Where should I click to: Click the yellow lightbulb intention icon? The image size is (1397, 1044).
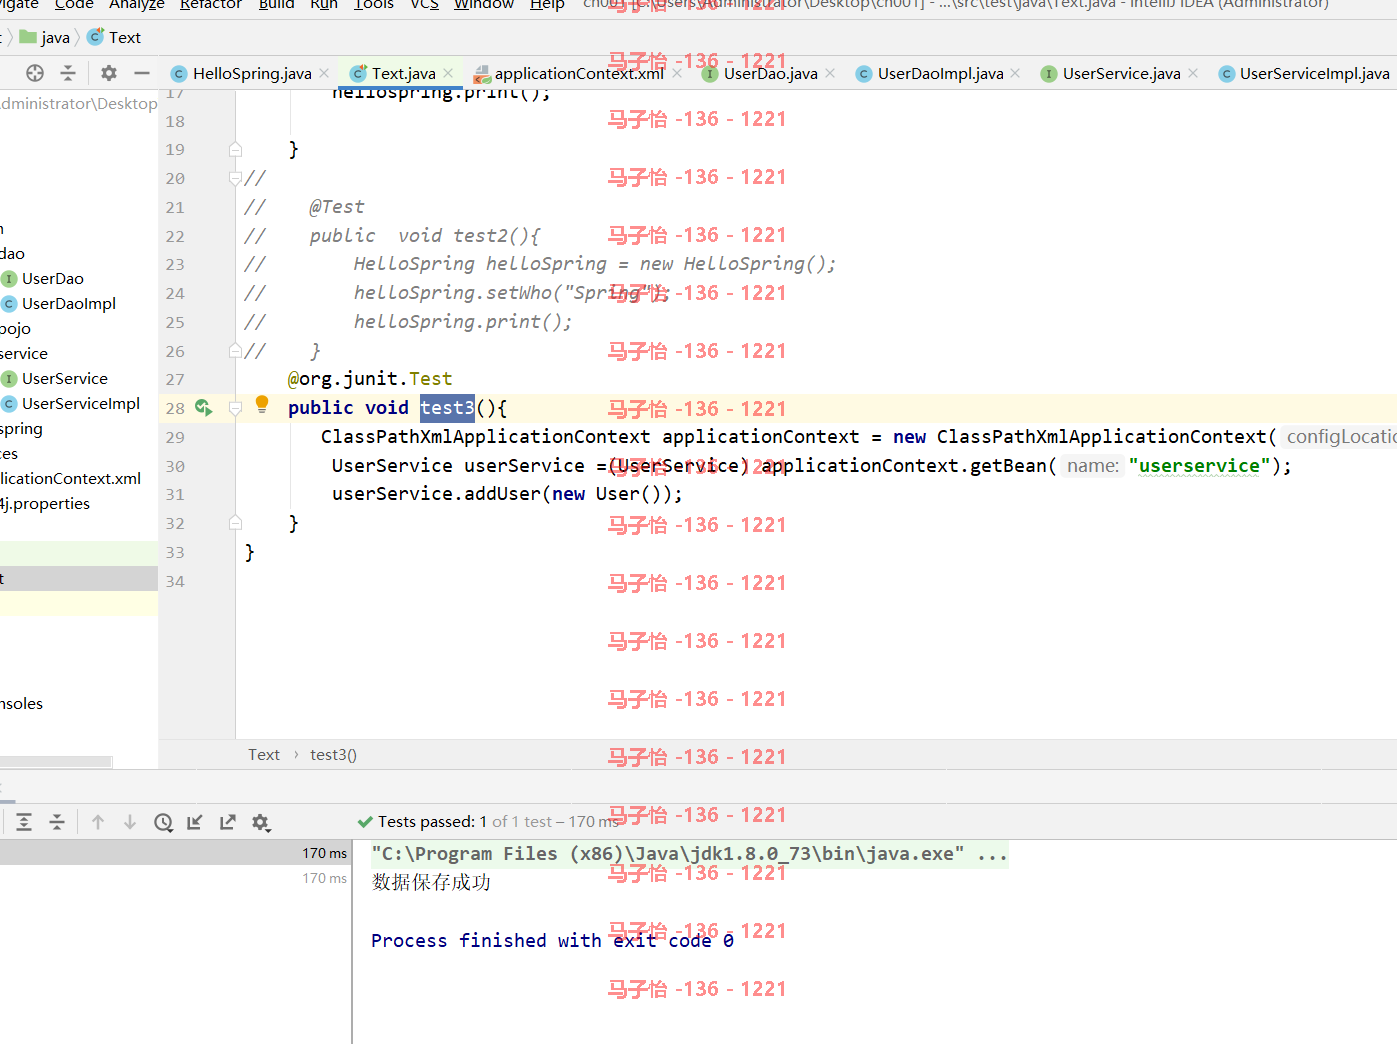tap(262, 404)
